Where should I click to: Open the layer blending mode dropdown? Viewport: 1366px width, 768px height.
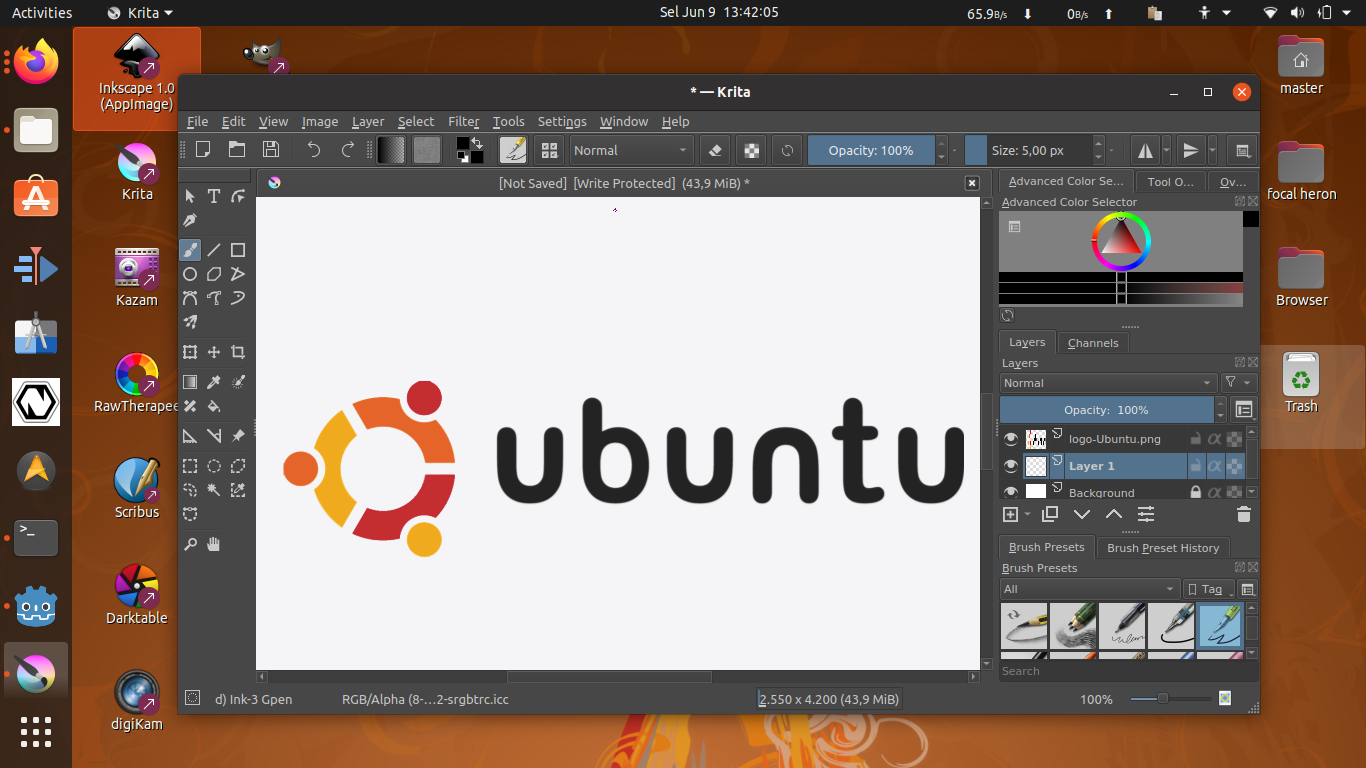click(1108, 383)
